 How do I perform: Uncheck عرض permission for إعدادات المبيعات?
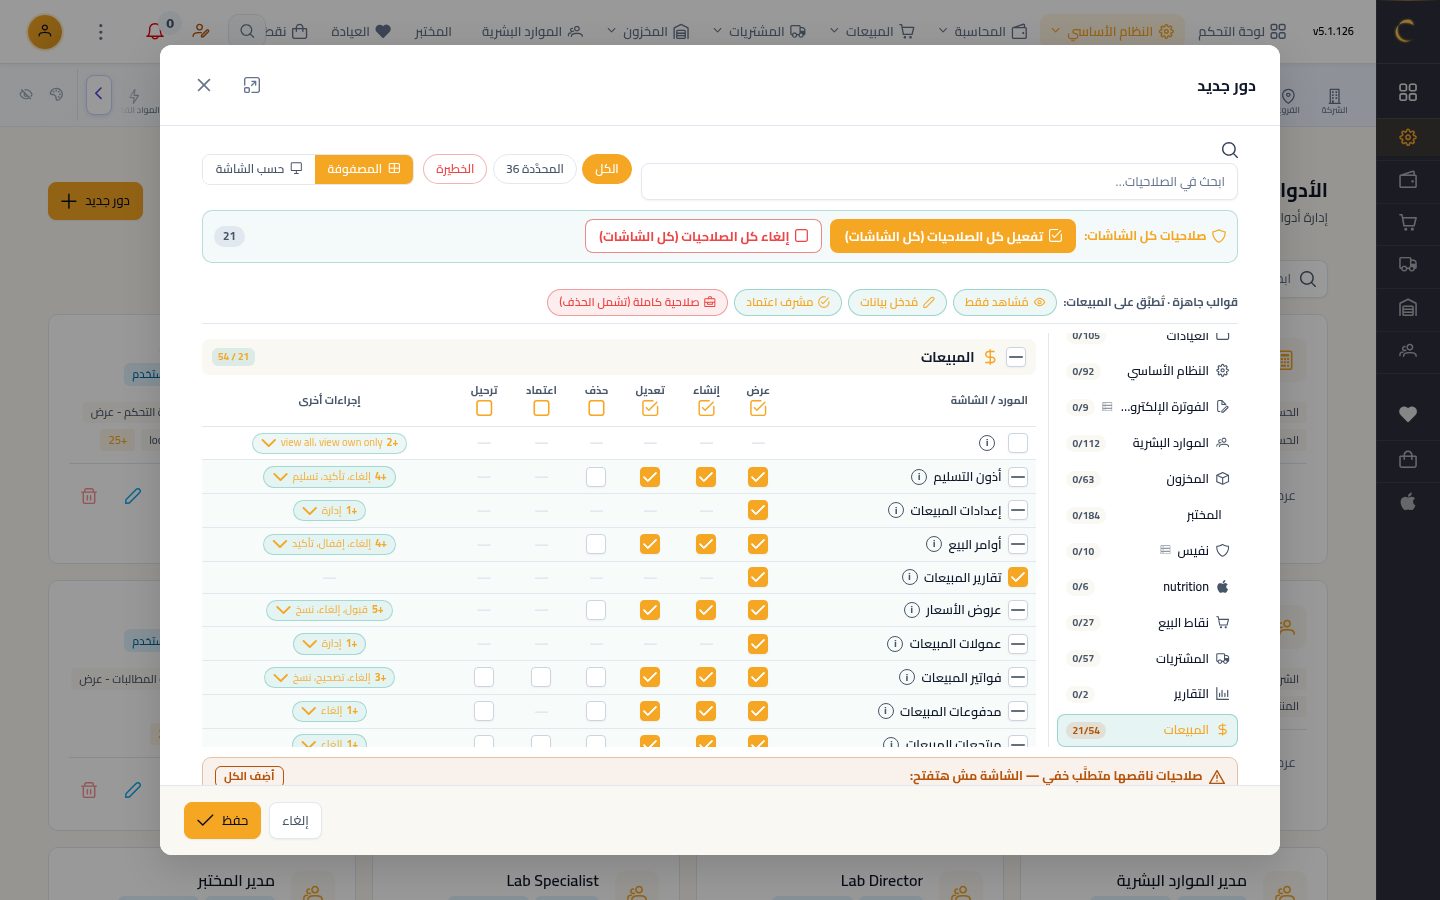(758, 511)
